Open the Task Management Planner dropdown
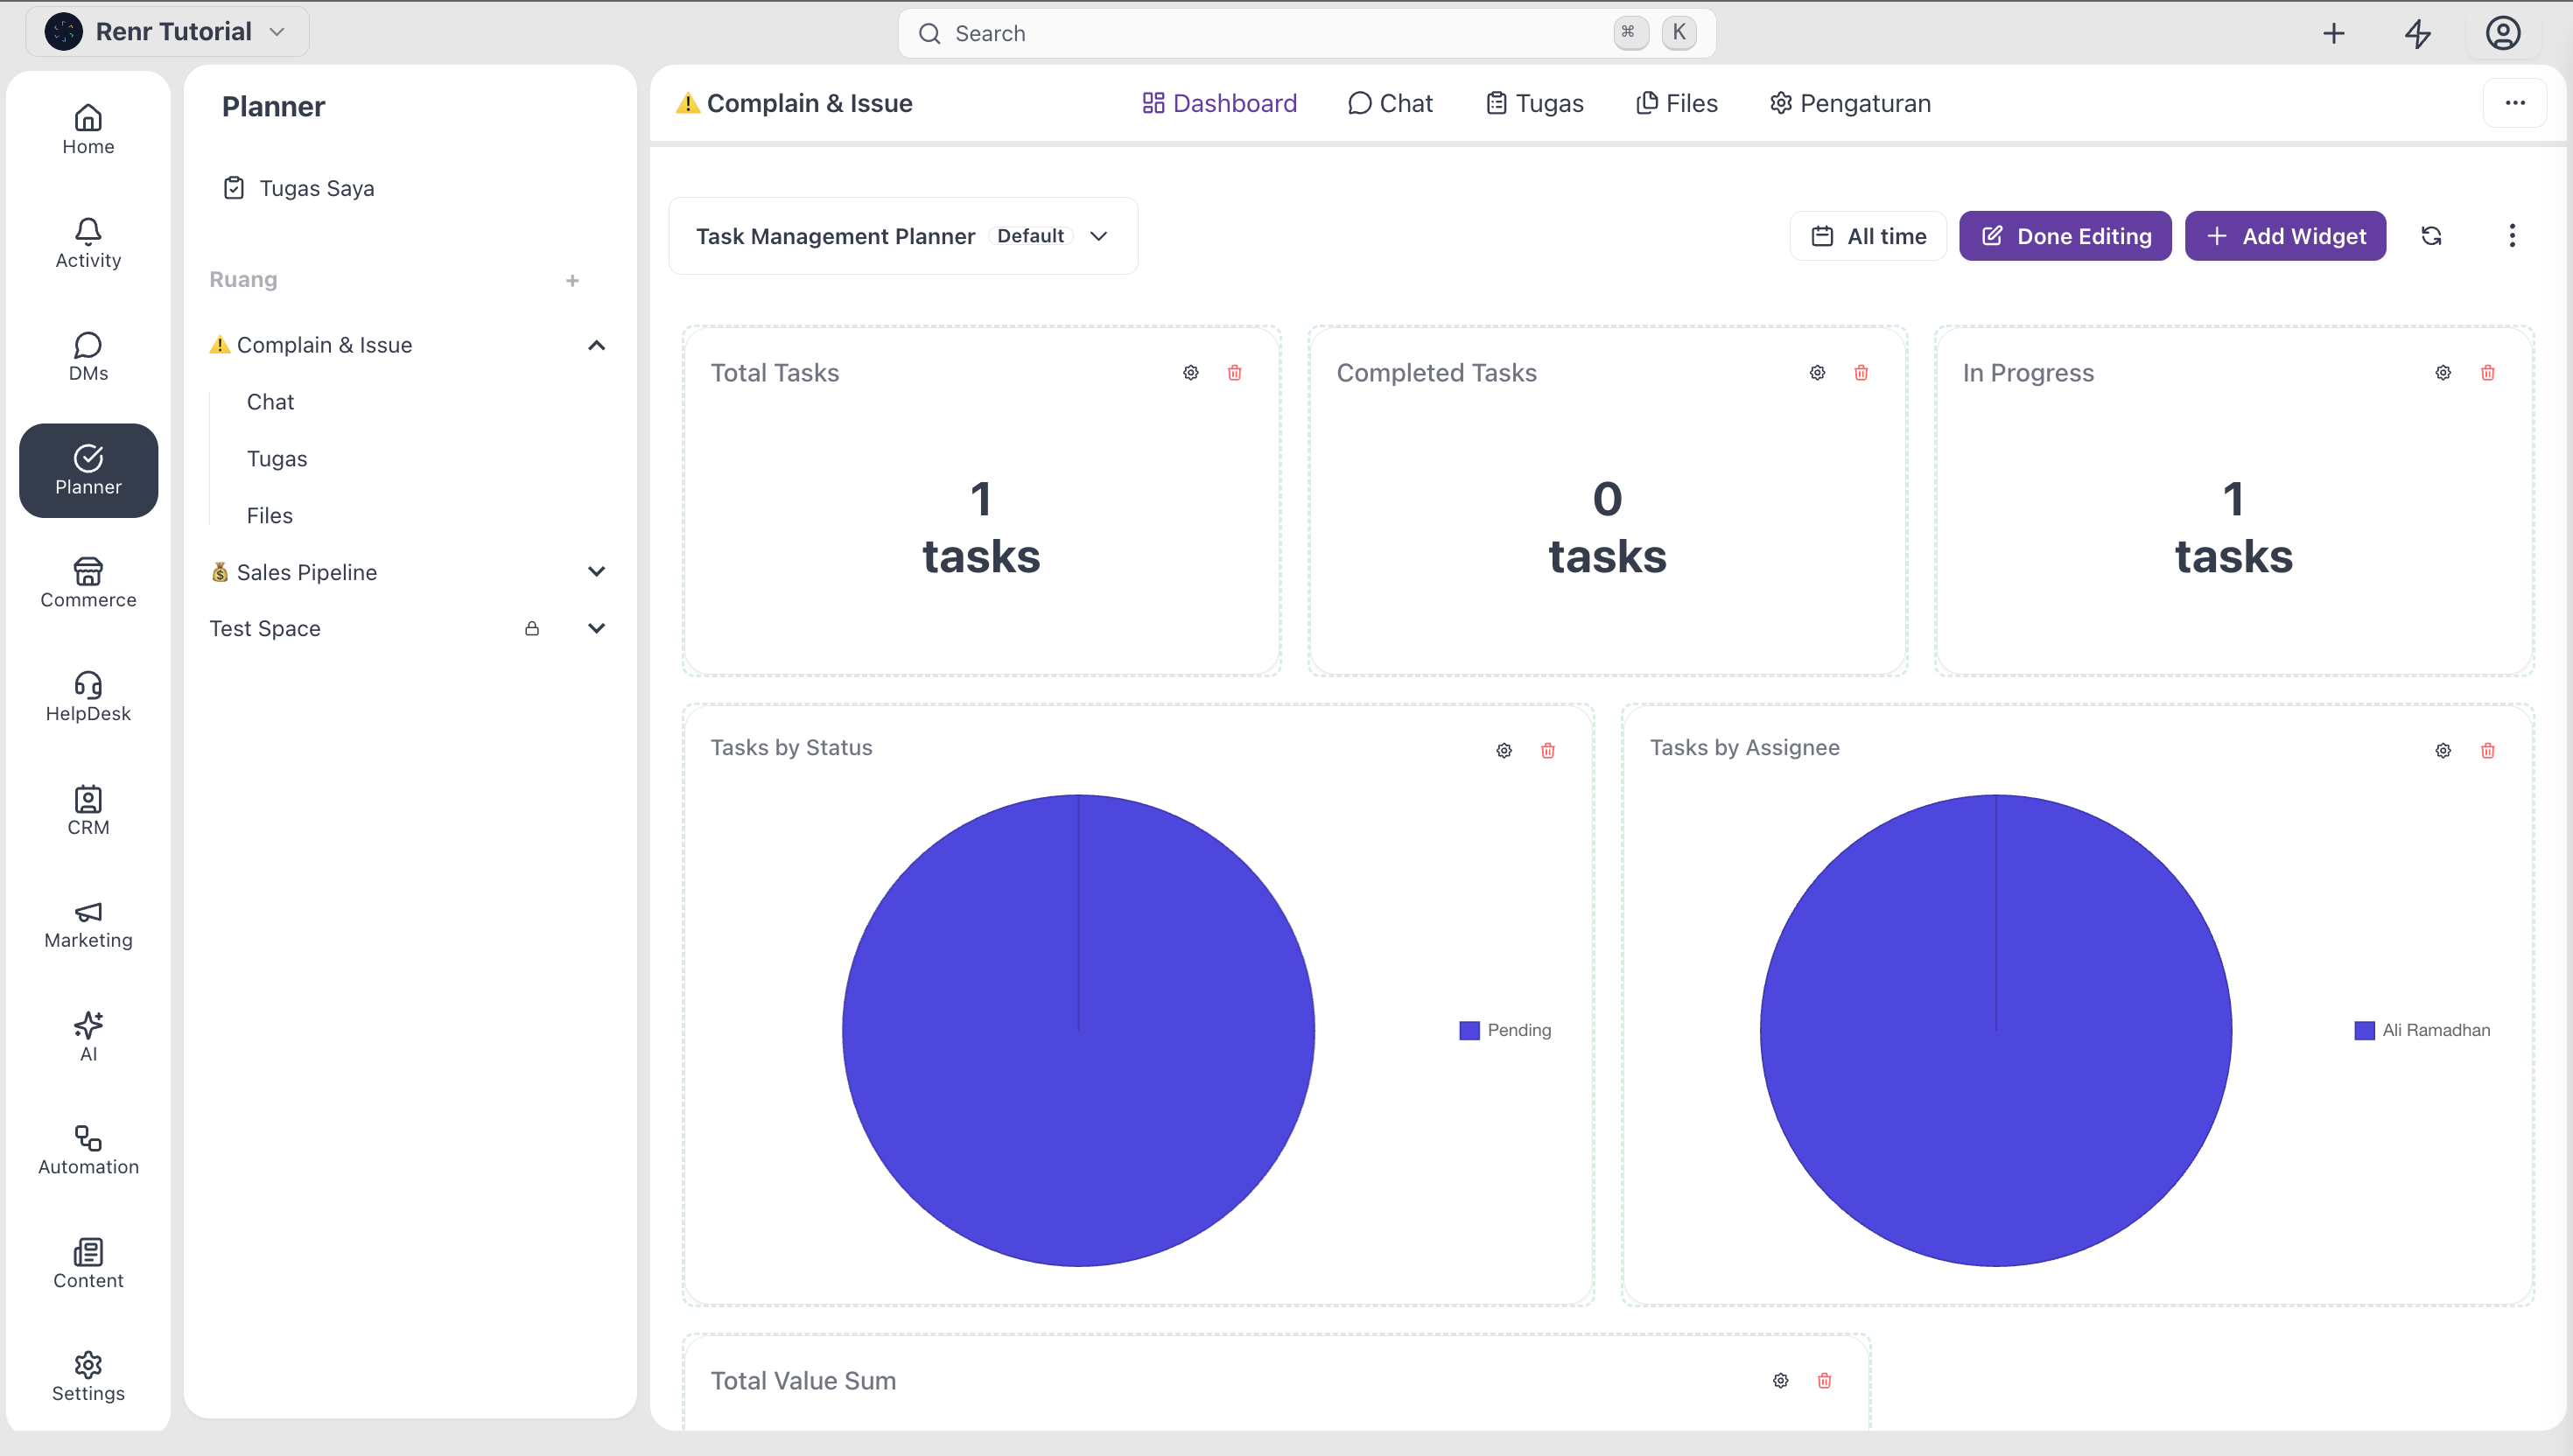The width and height of the screenshot is (2573, 1456). pyautogui.click(x=902, y=236)
